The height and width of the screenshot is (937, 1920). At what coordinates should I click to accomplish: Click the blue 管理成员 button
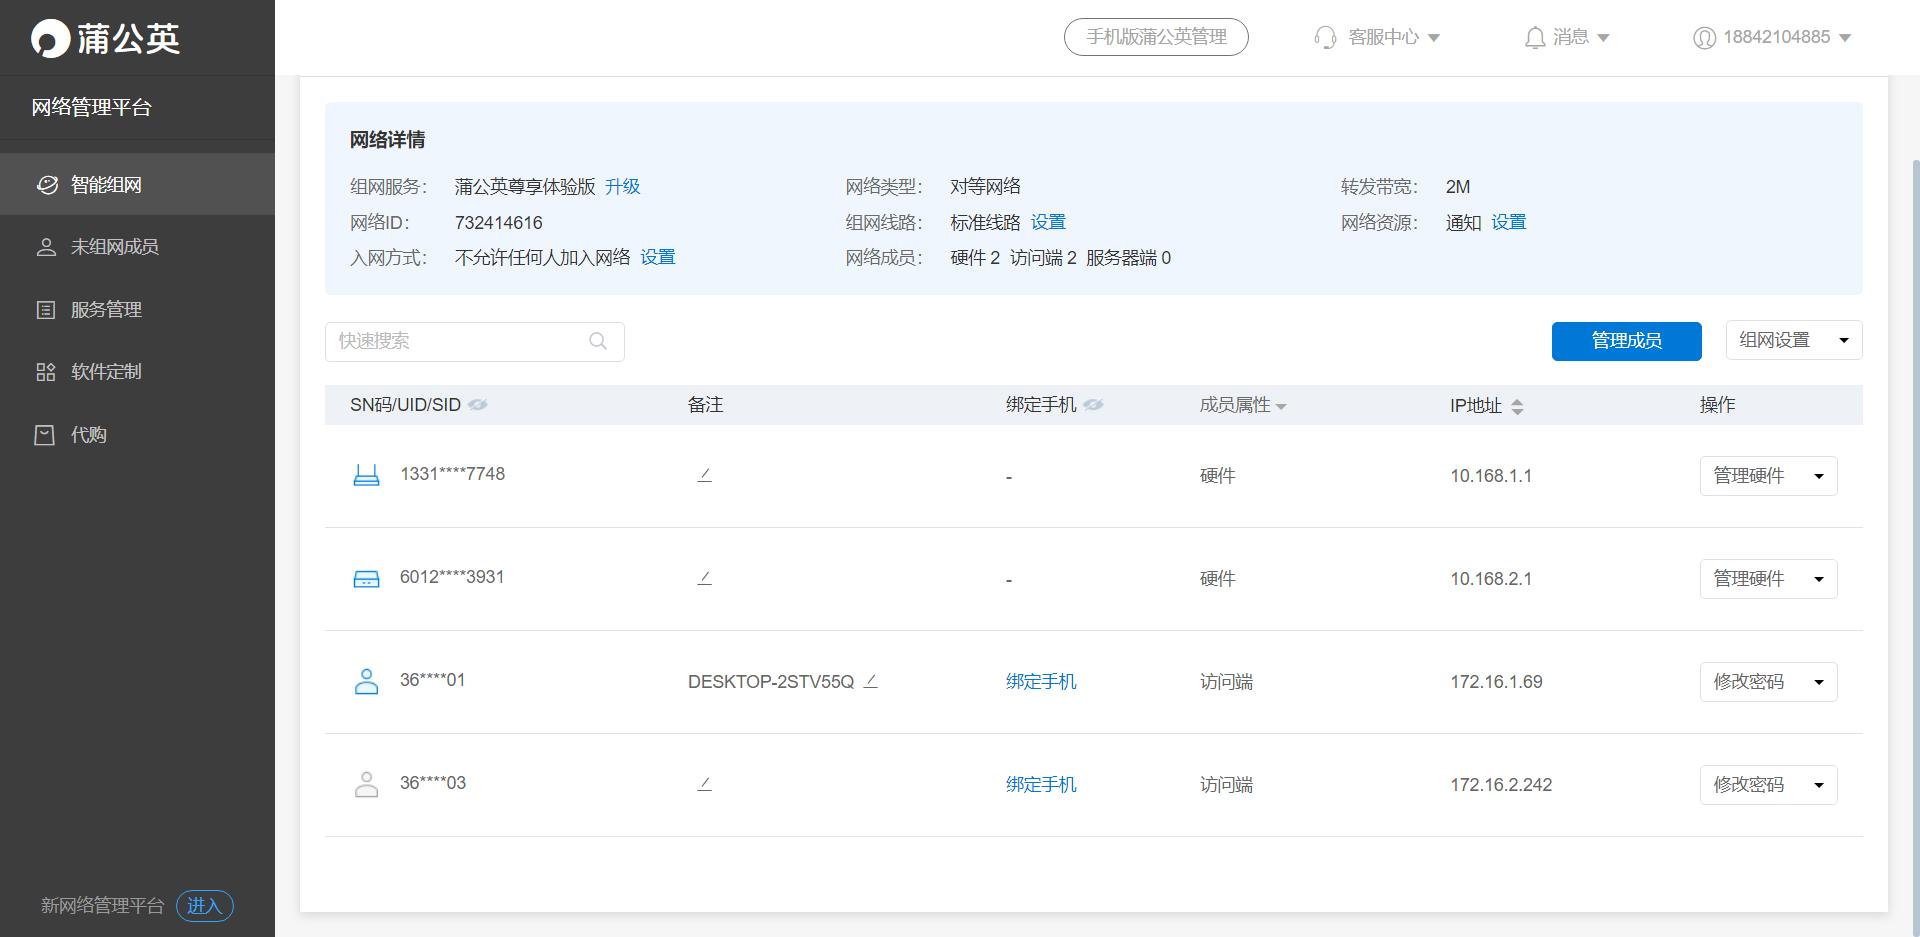click(x=1626, y=341)
